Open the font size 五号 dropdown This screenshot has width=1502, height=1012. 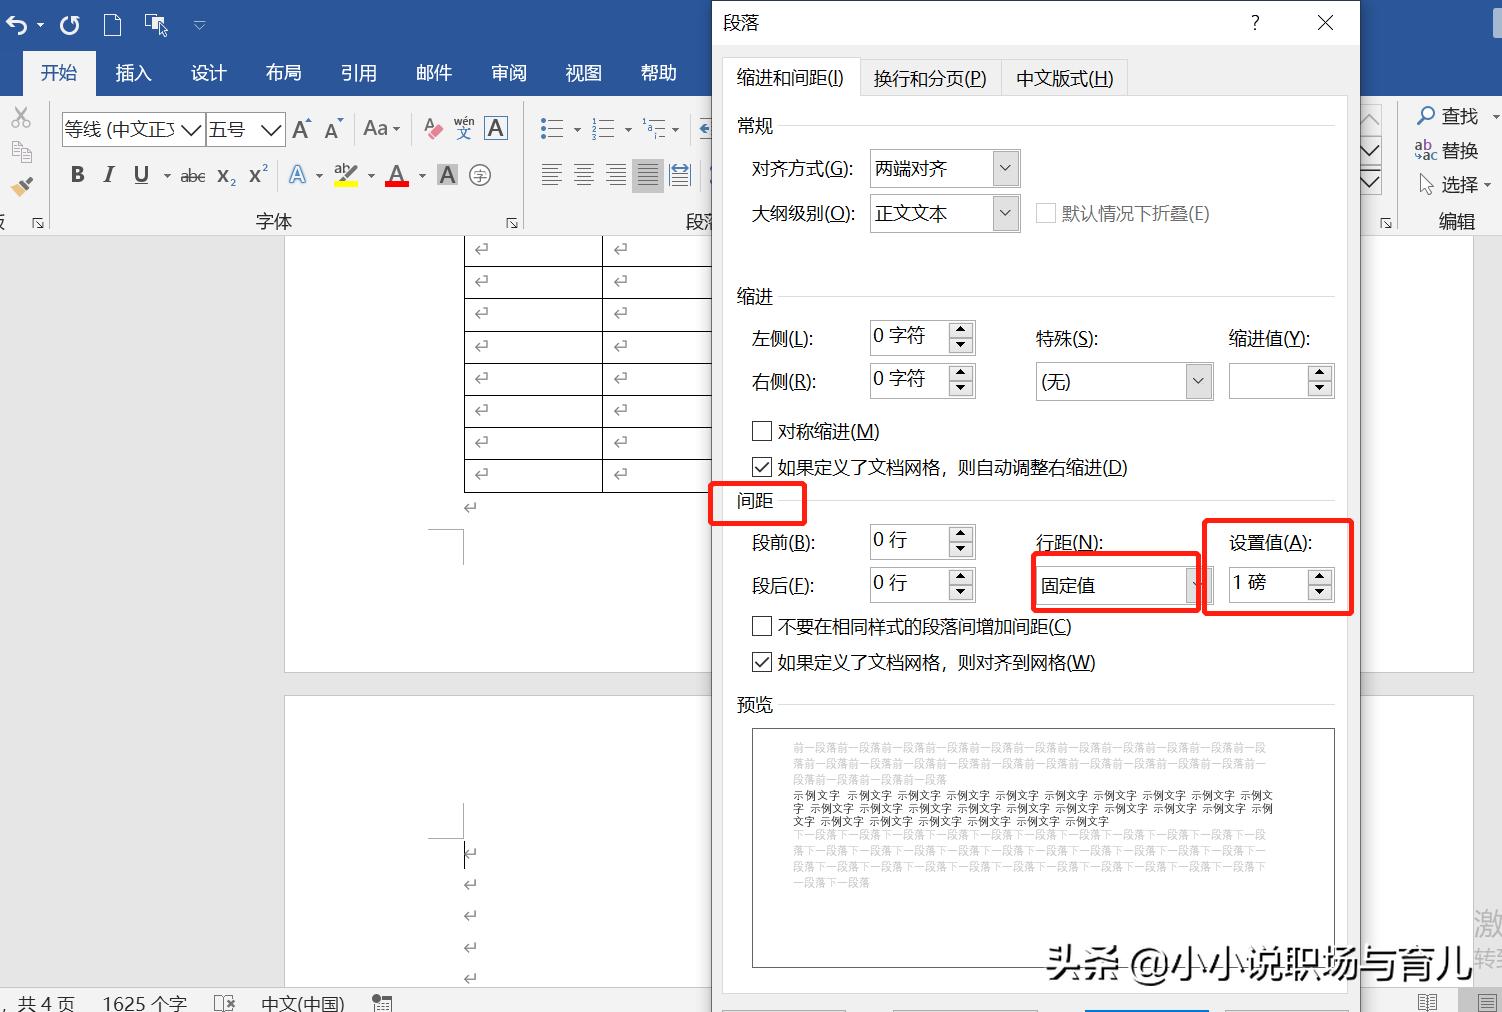pyautogui.click(x=272, y=129)
